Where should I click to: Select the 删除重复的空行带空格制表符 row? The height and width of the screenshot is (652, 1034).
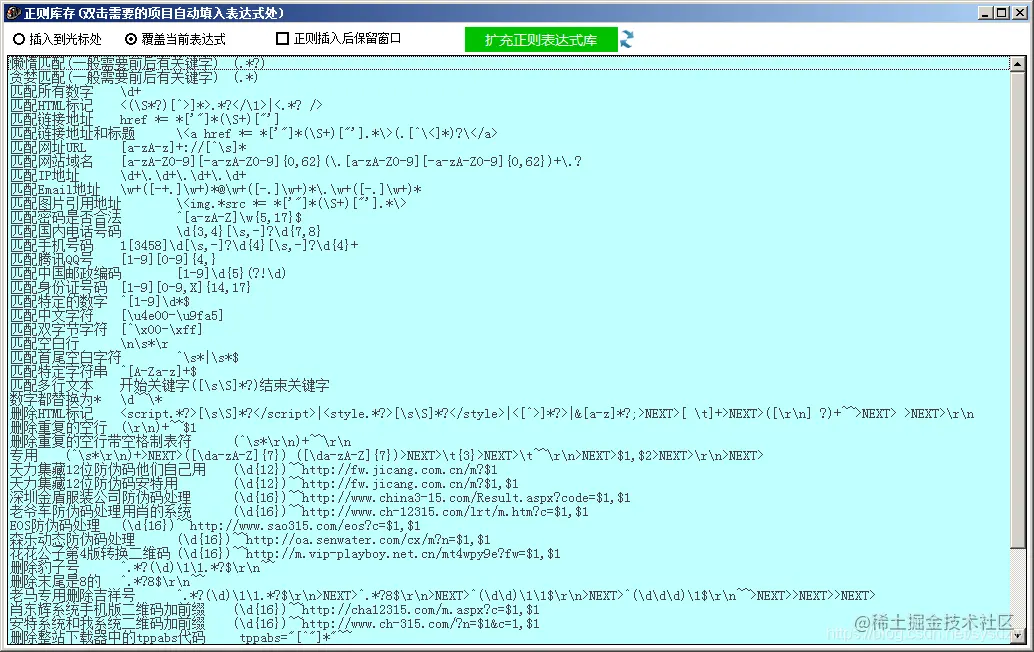[508, 442]
